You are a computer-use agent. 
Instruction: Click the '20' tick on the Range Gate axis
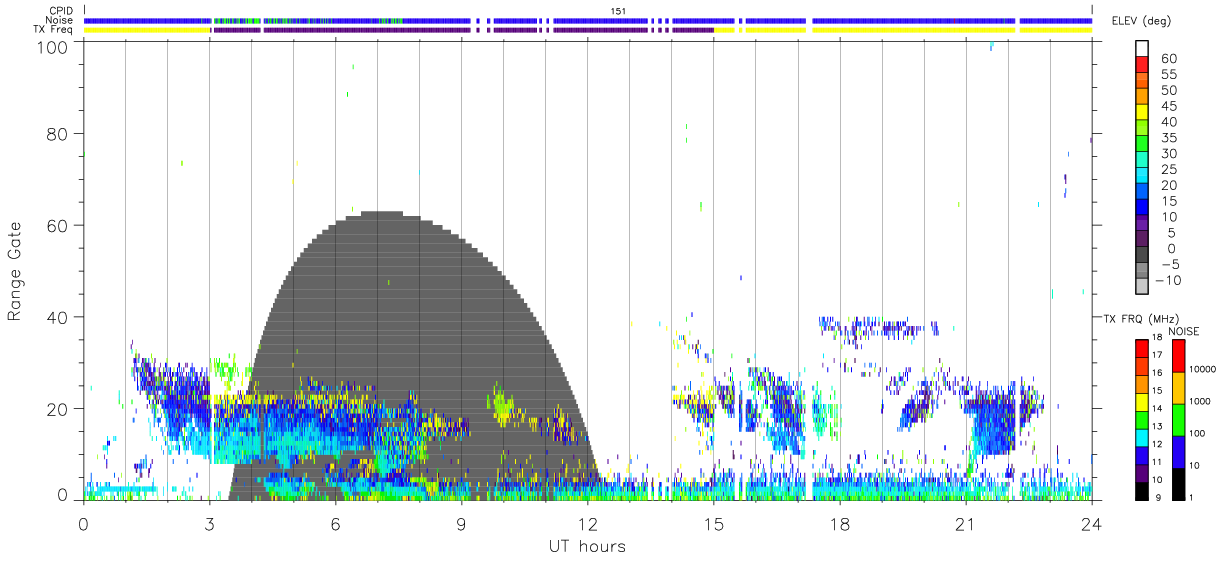[x=57, y=408]
